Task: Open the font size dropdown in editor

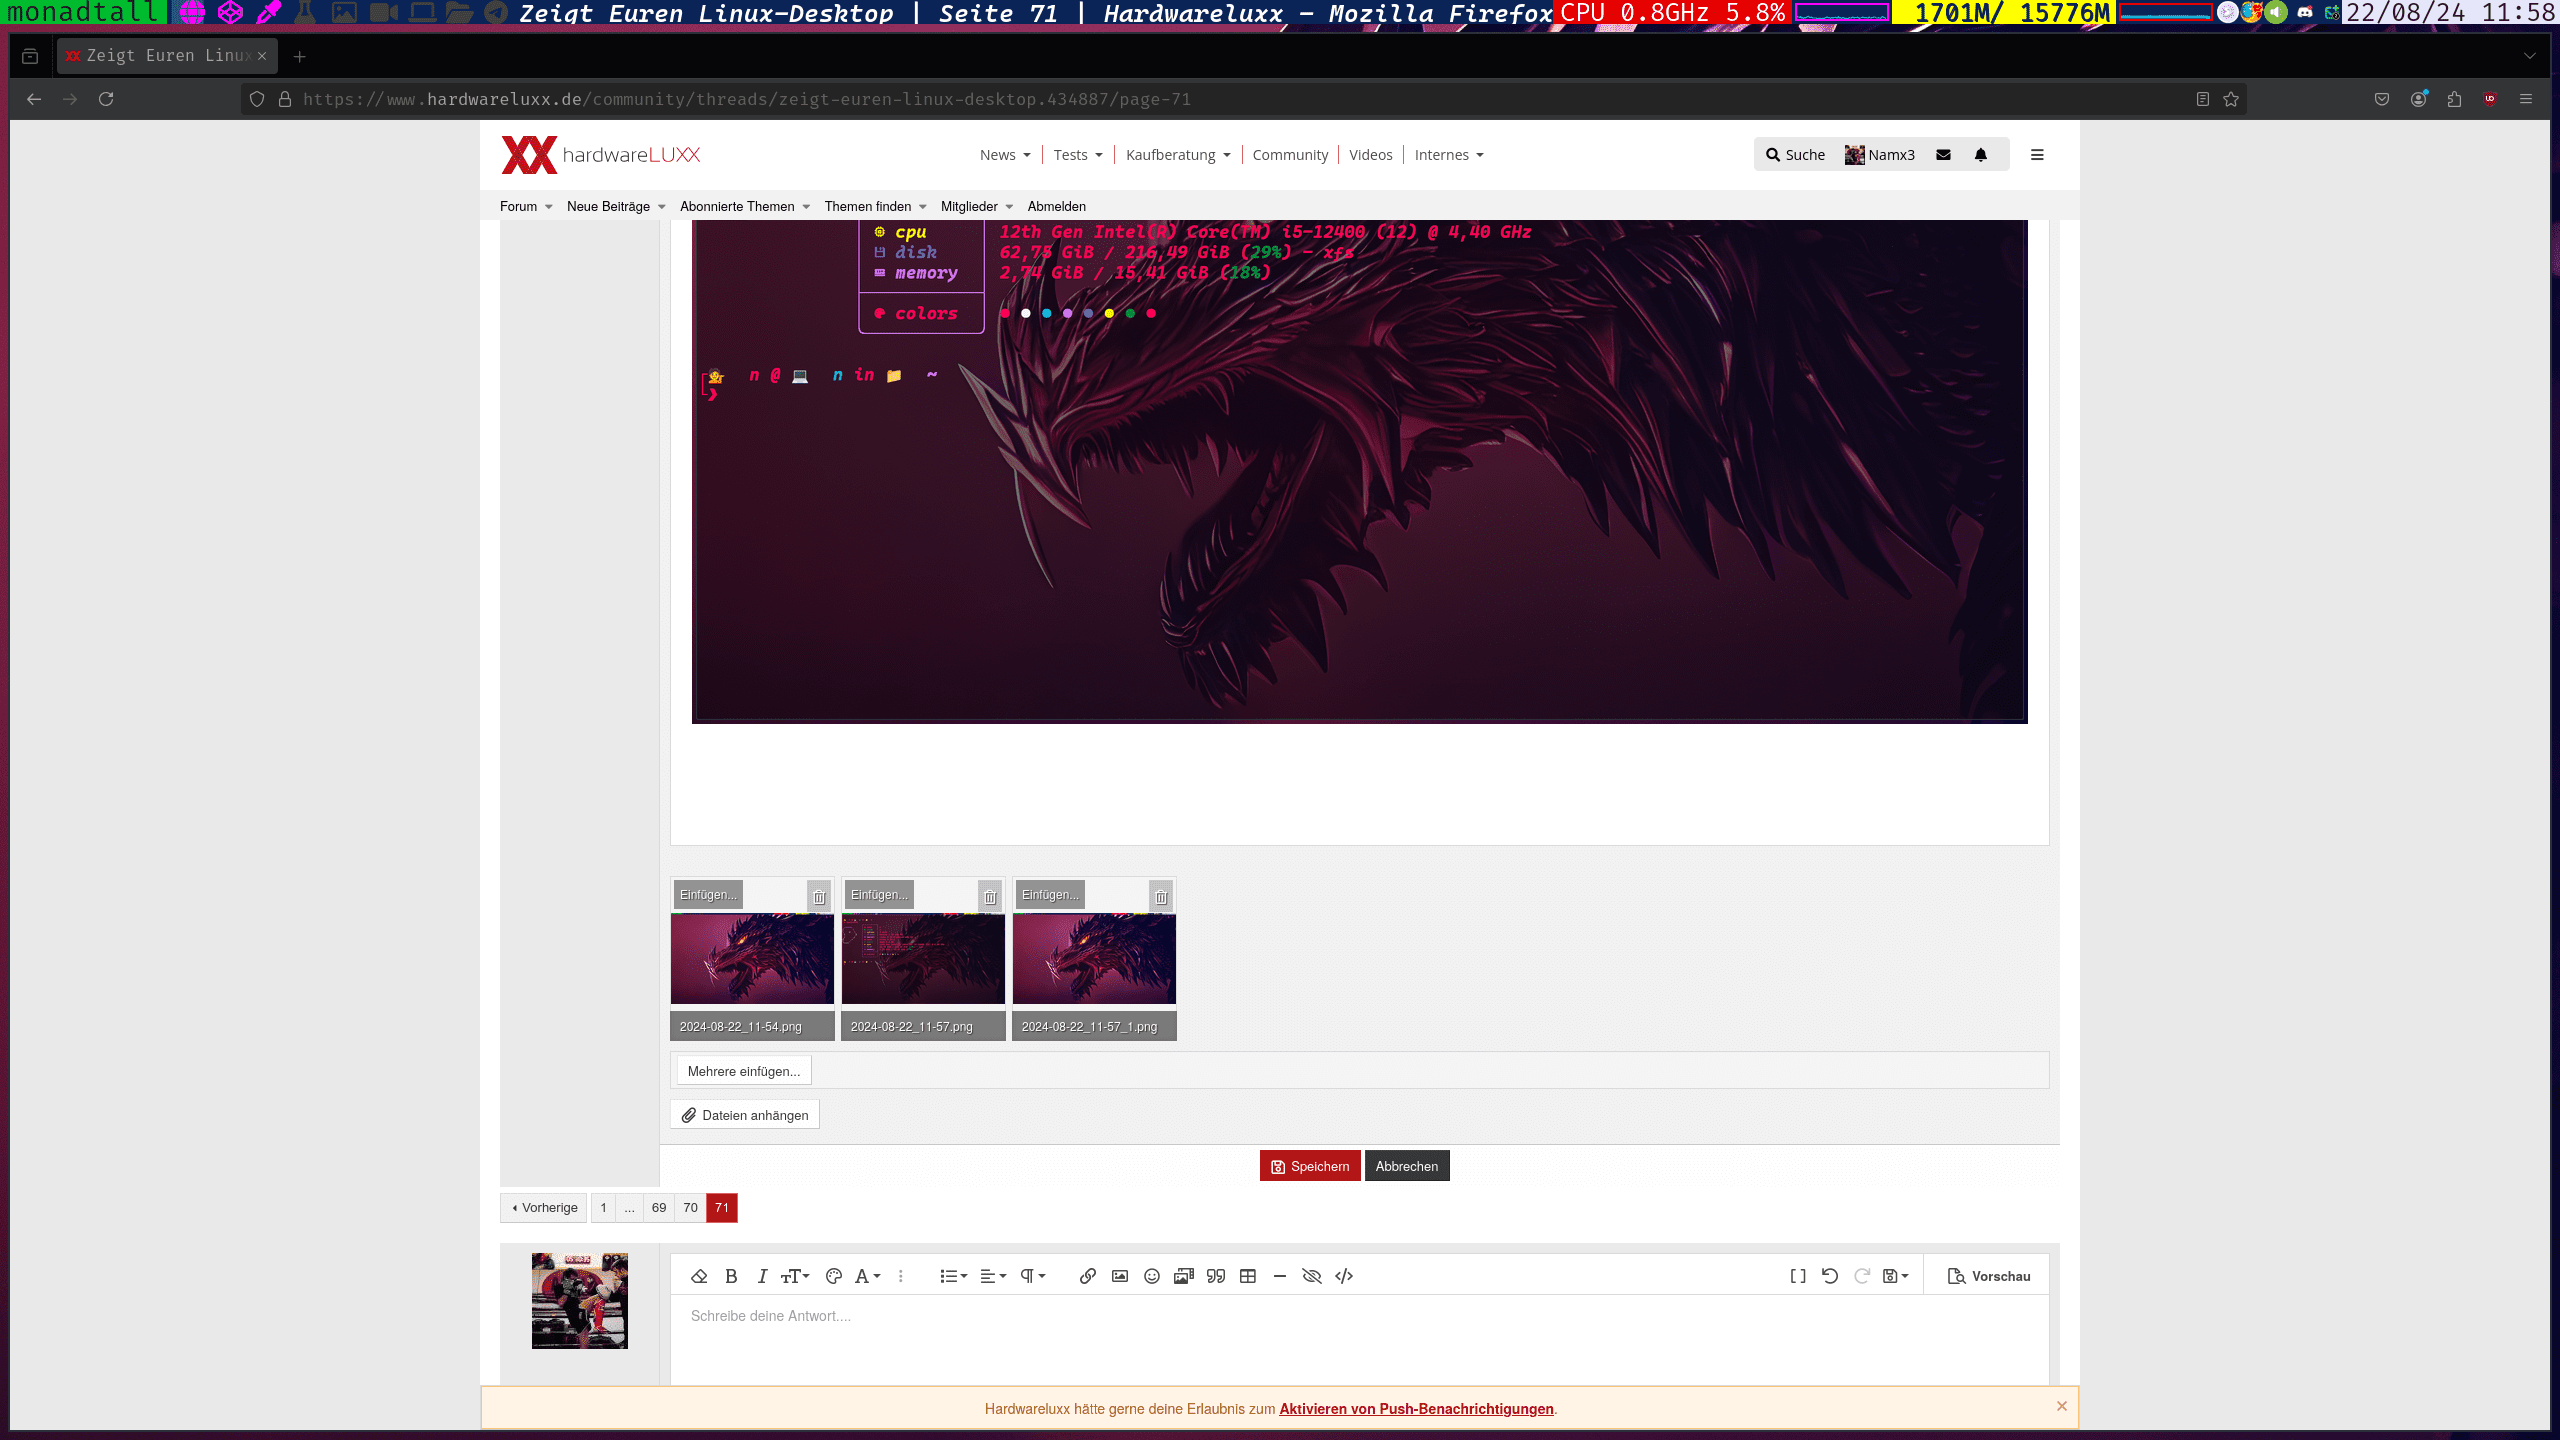Action: 795,1276
